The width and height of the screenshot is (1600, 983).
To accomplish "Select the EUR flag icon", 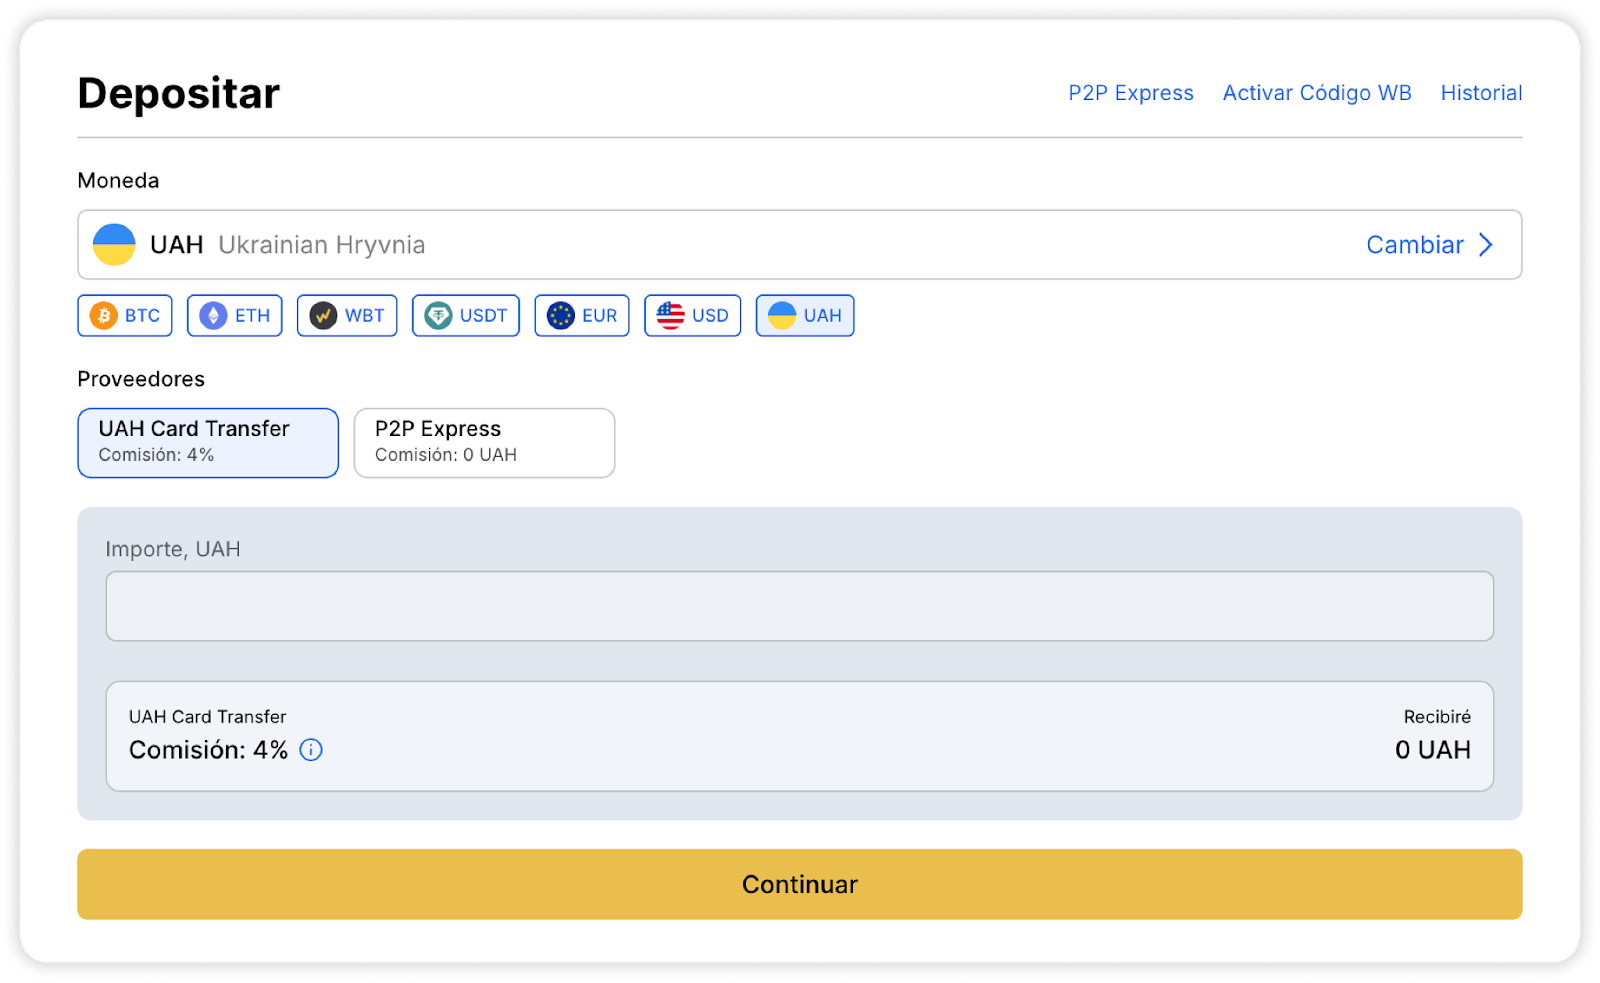I will click(561, 316).
